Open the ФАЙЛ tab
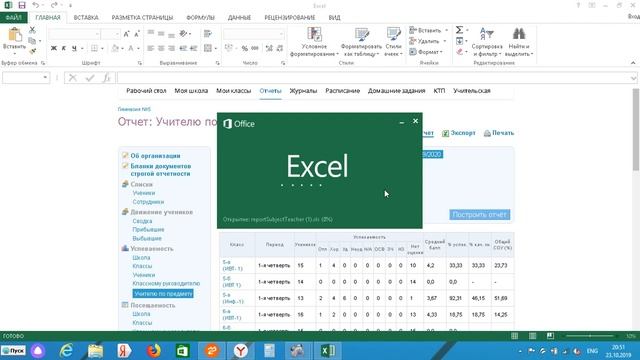The height and width of the screenshot is (360, 640). [x=13, y=18]
